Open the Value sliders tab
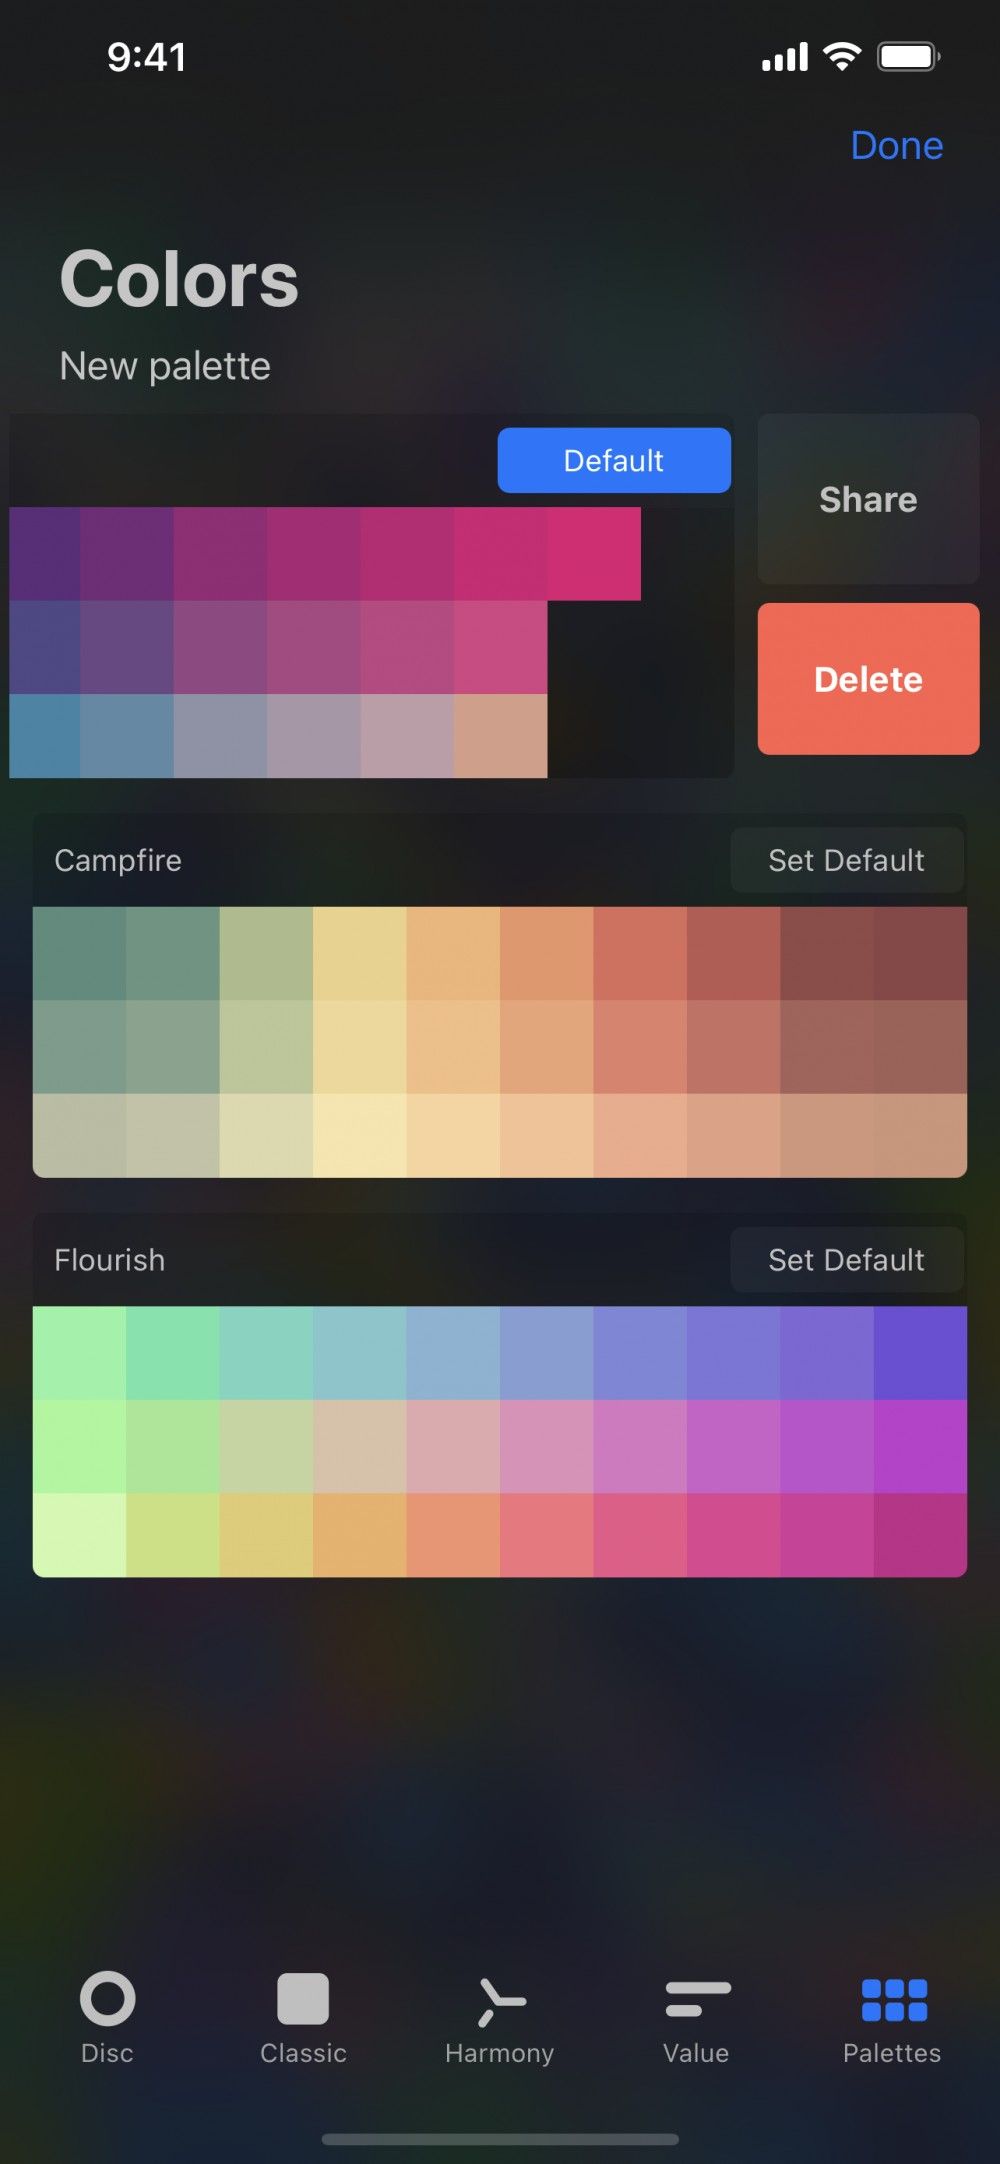 [x=696, y=2017]
